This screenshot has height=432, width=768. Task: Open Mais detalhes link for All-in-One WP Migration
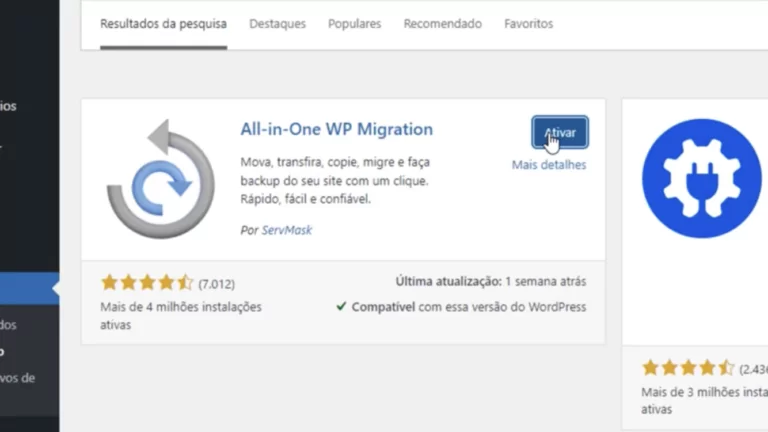pyautogui.click(x=549, y=165)
